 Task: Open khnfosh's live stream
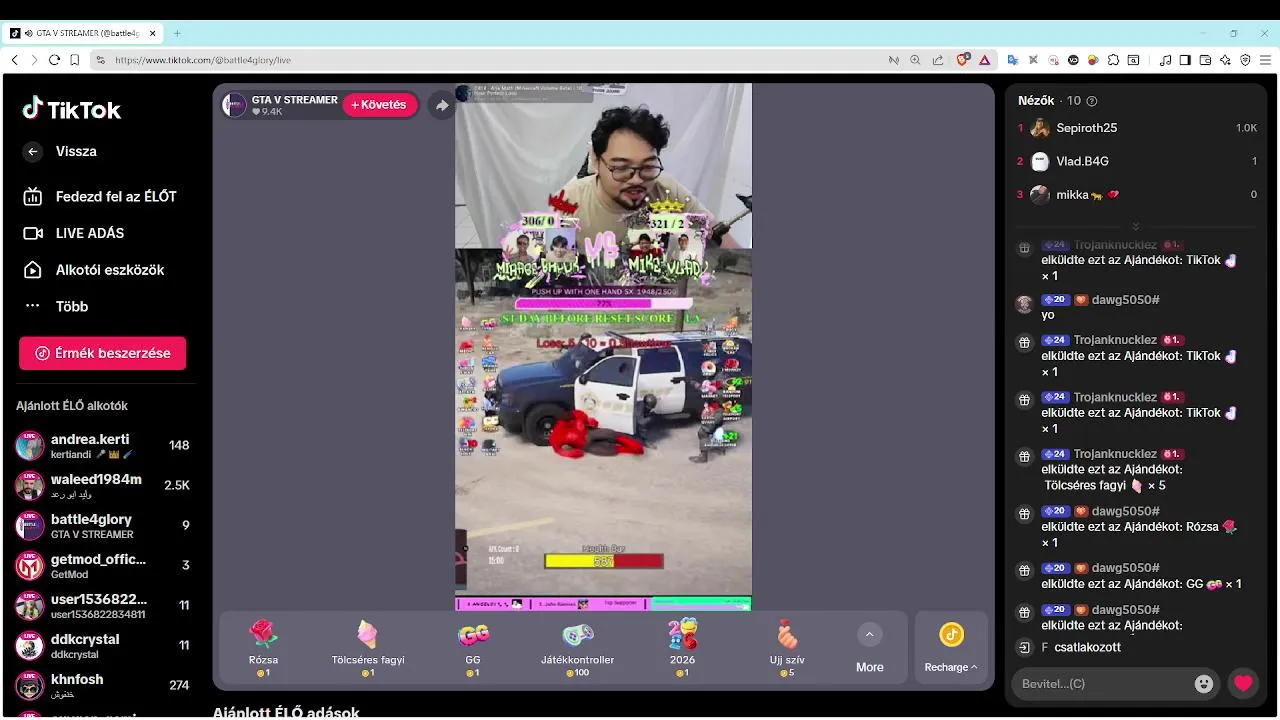(x=102, y=685)
